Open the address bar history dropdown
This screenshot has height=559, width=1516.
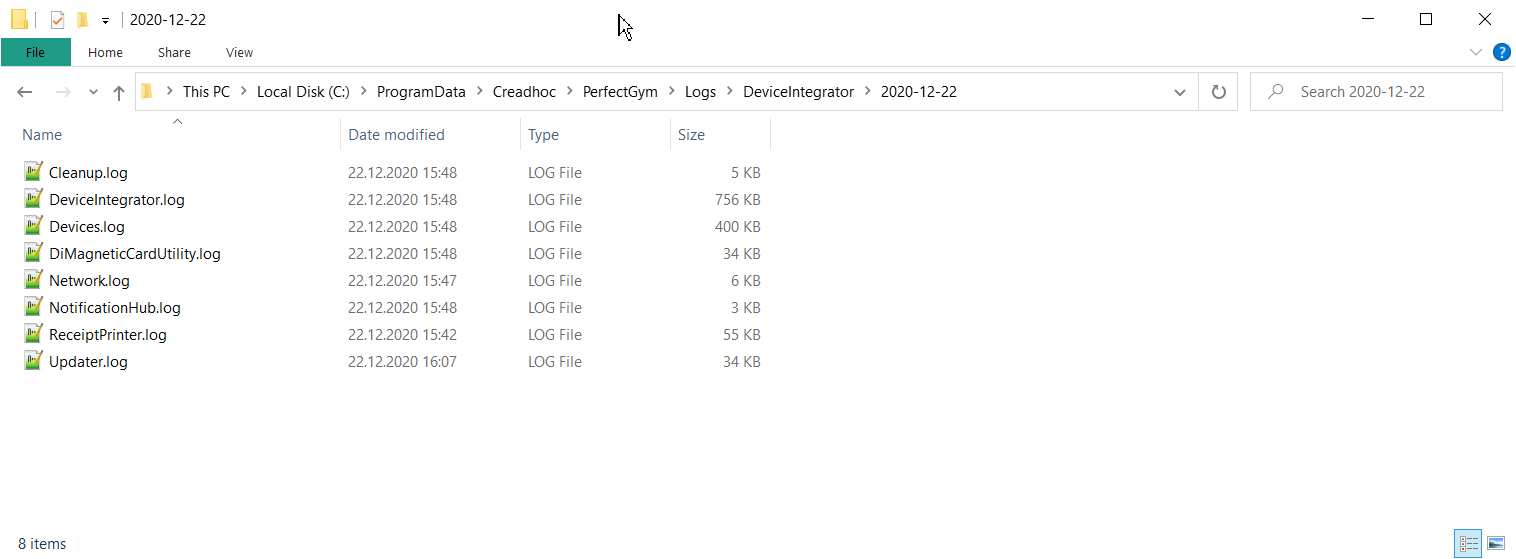(x=1180, y=92)
